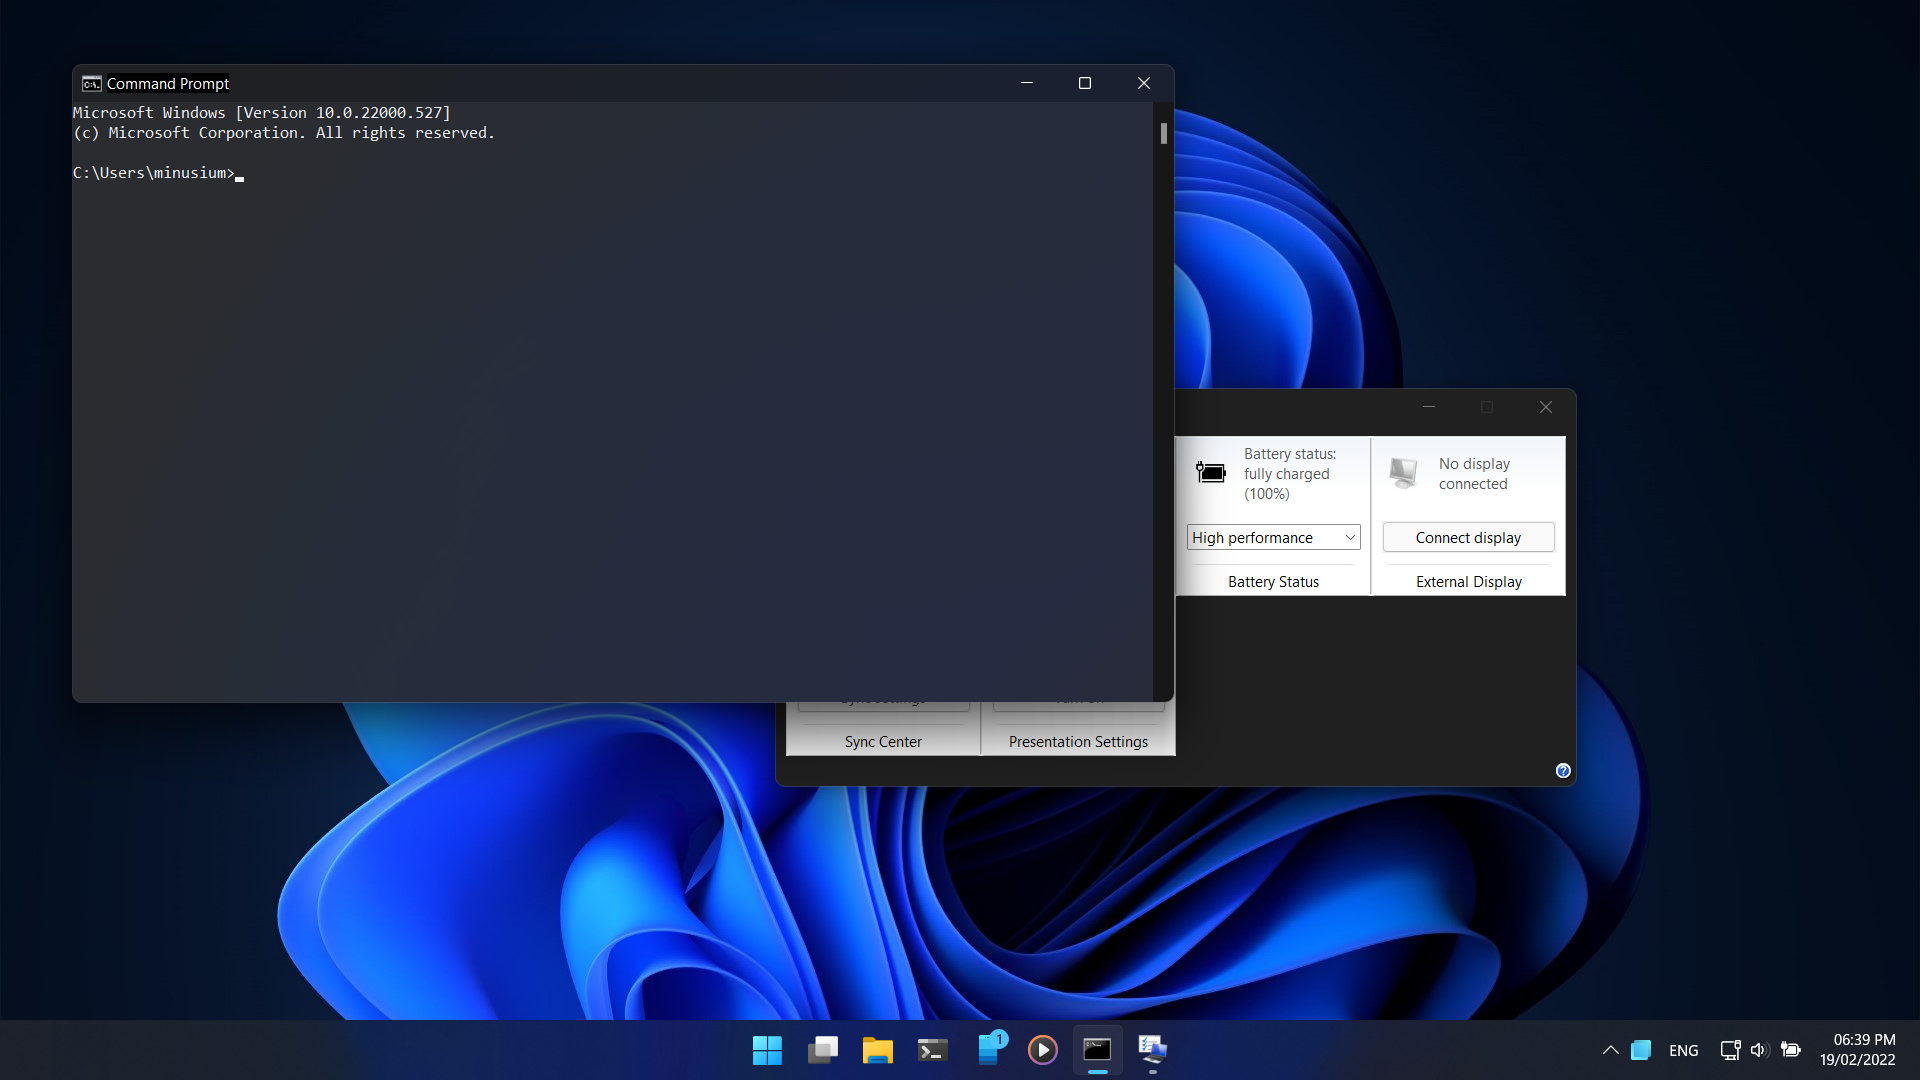This screenshot has width=1920, height=1080.
Task: Click the folder icon in taskbar
Action: pos(877,1050)
